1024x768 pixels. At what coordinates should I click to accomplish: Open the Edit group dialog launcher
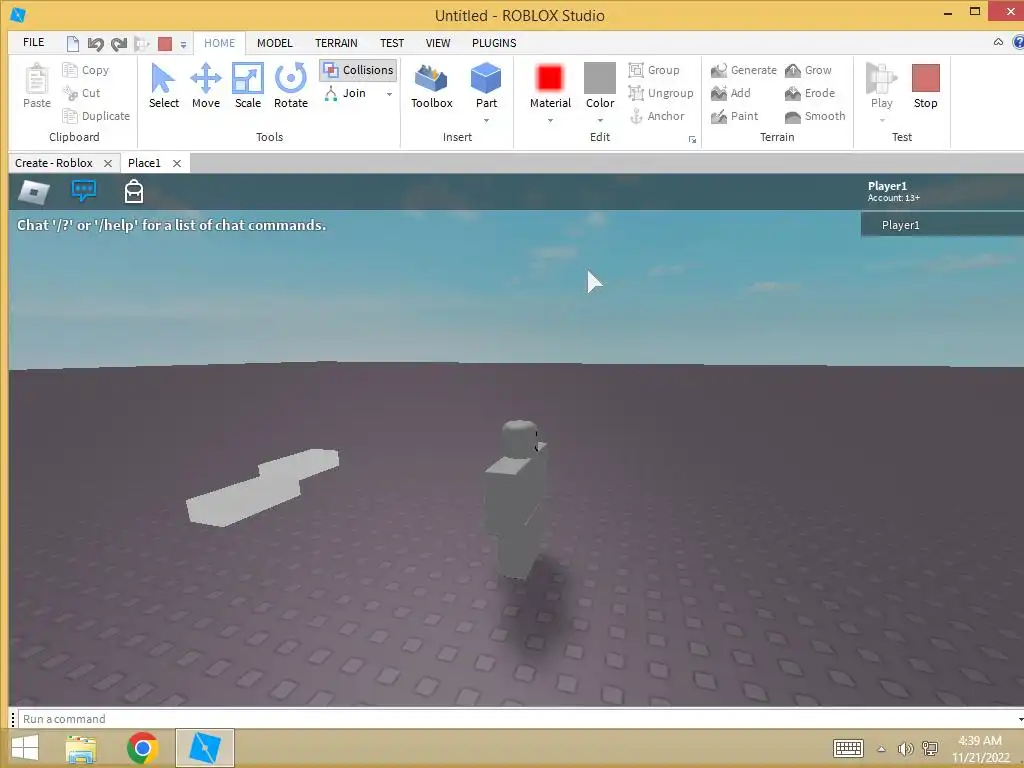click(692, 139)
